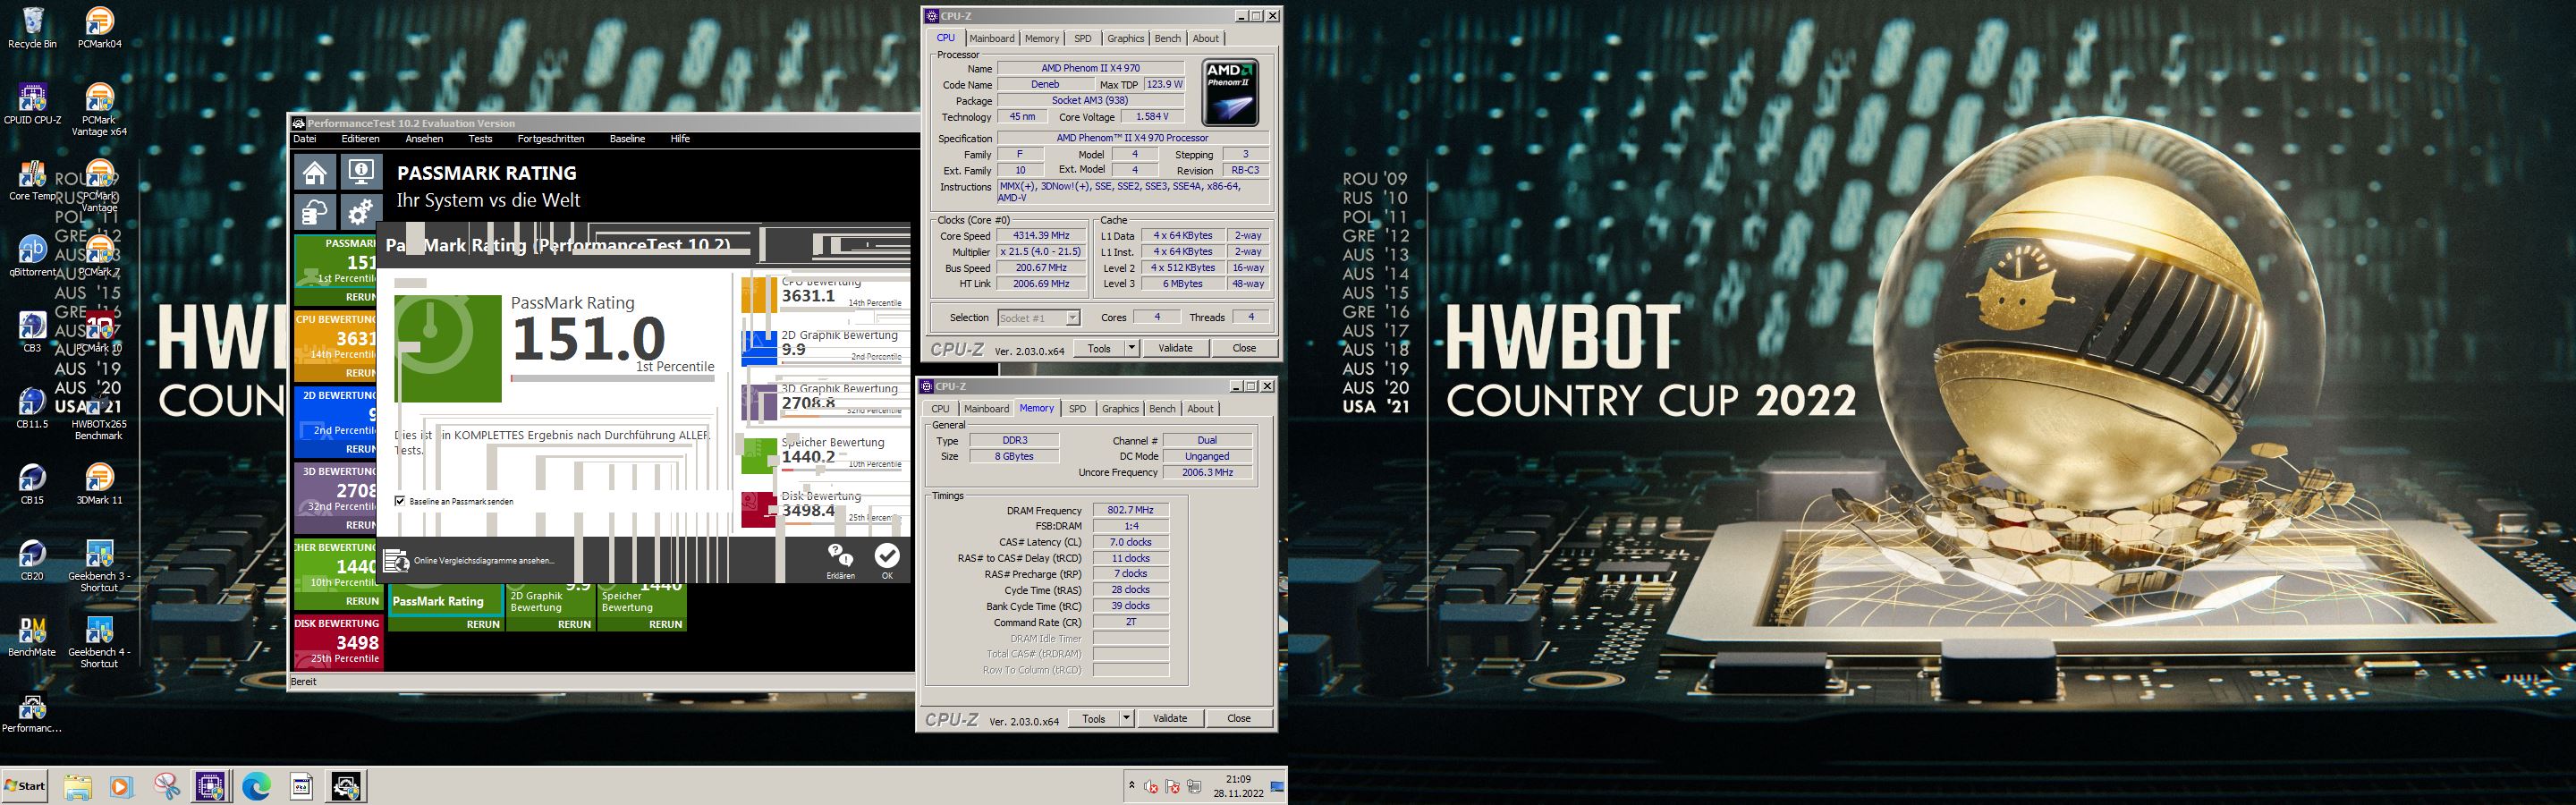Open the CB3 desktop shortcut

32,332
